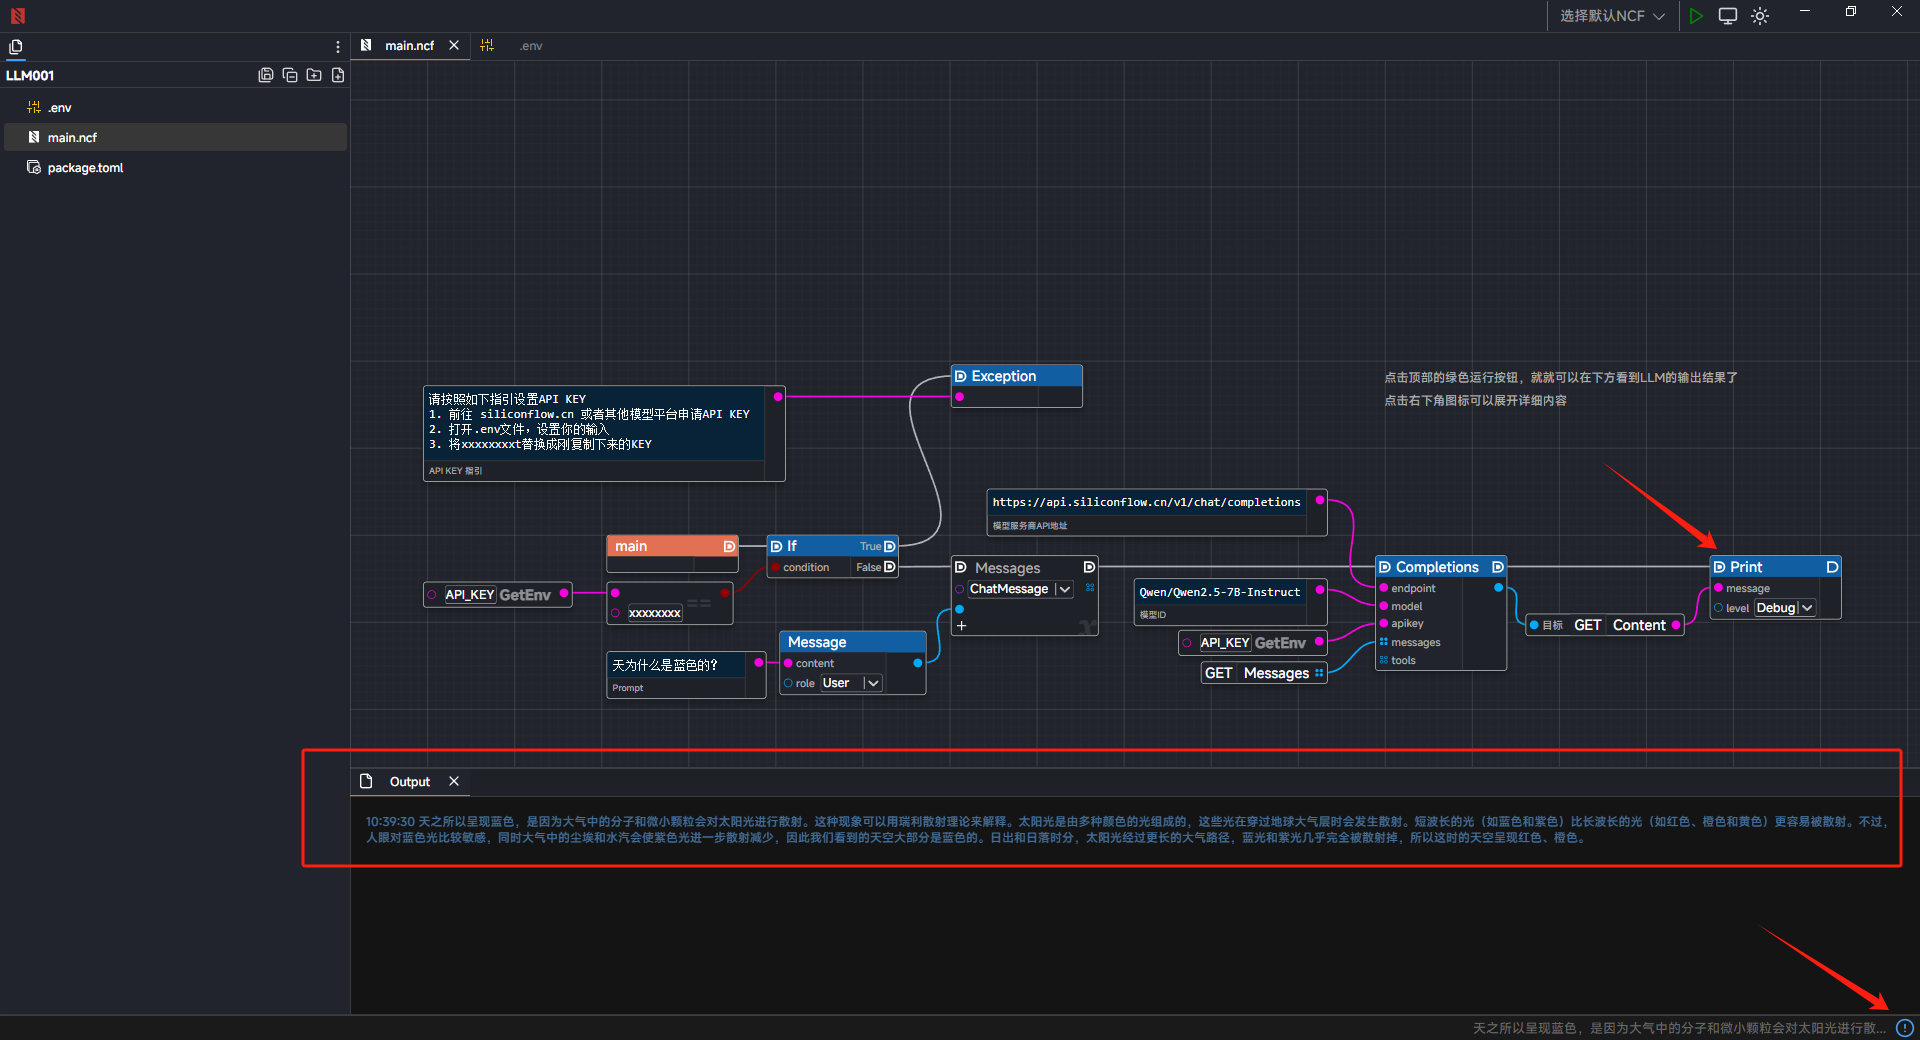
Task: Open the sidebar three-dot more menu
Action: tap(338, 47)
